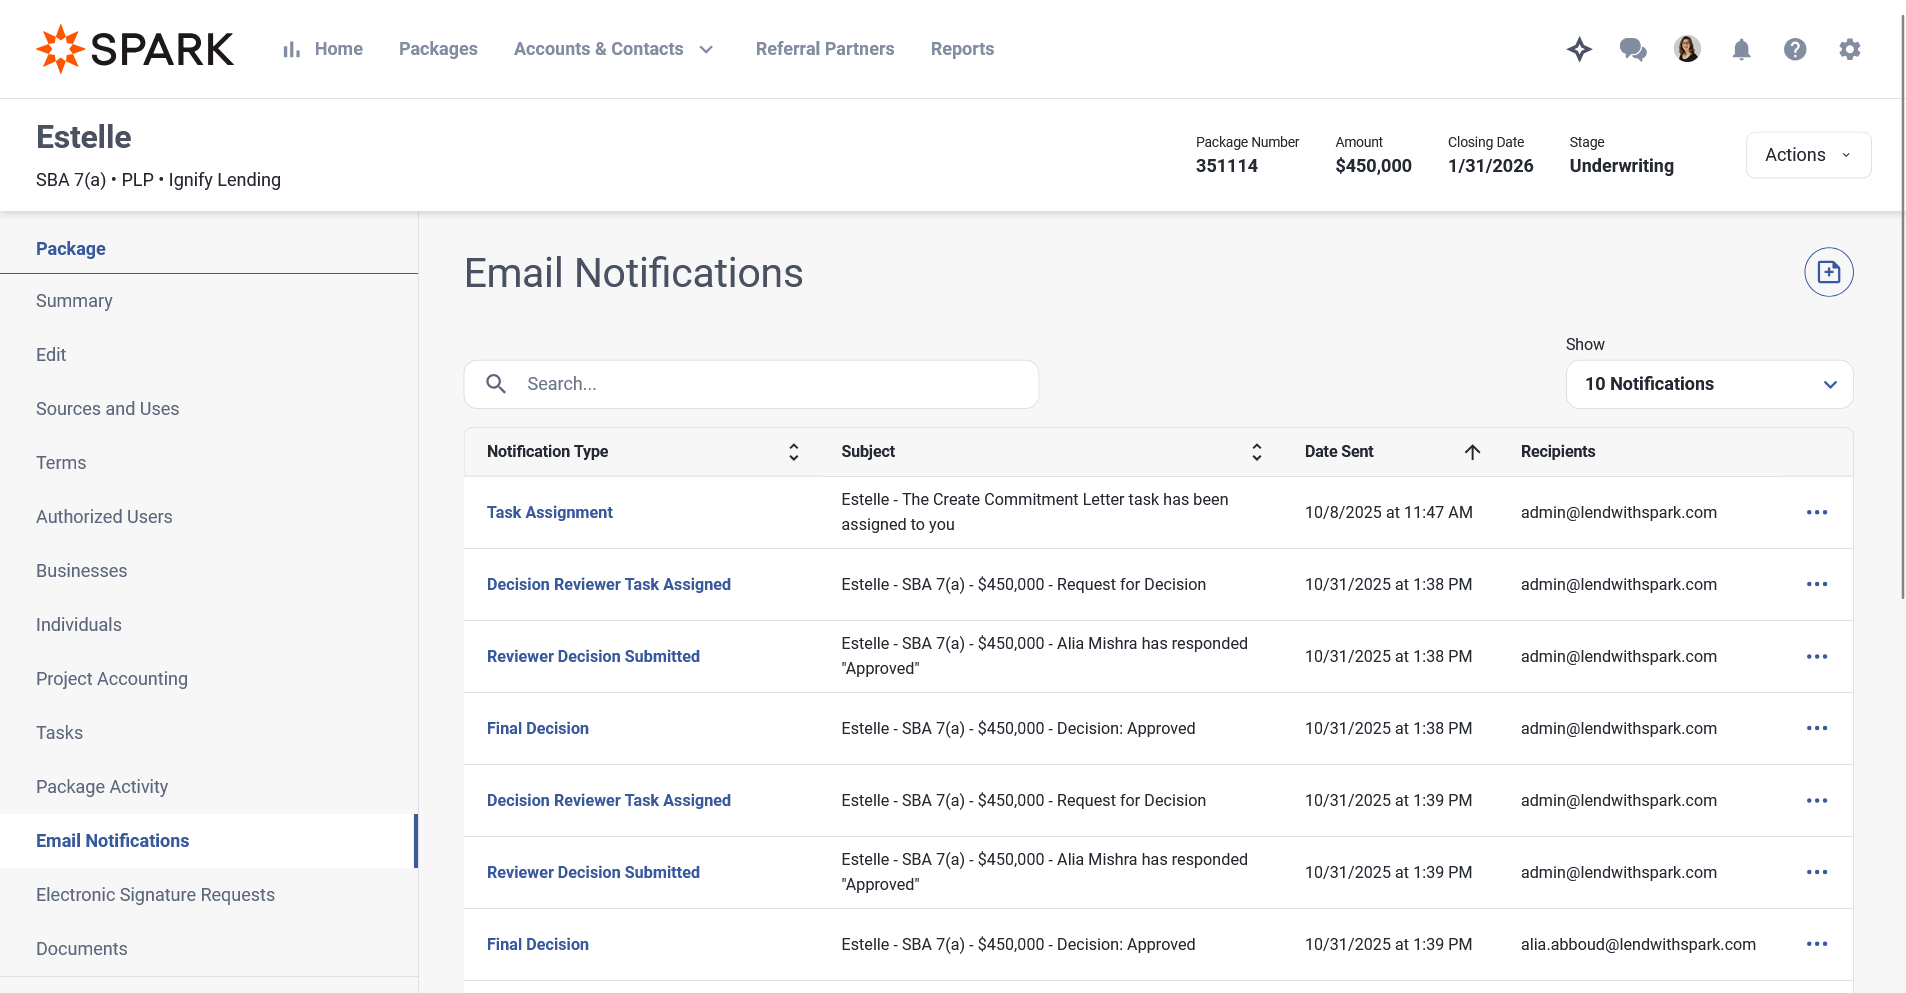This screenshot has height=993, width=1906.
Task: Sort by Notification Type column
Action: (793, 452)
